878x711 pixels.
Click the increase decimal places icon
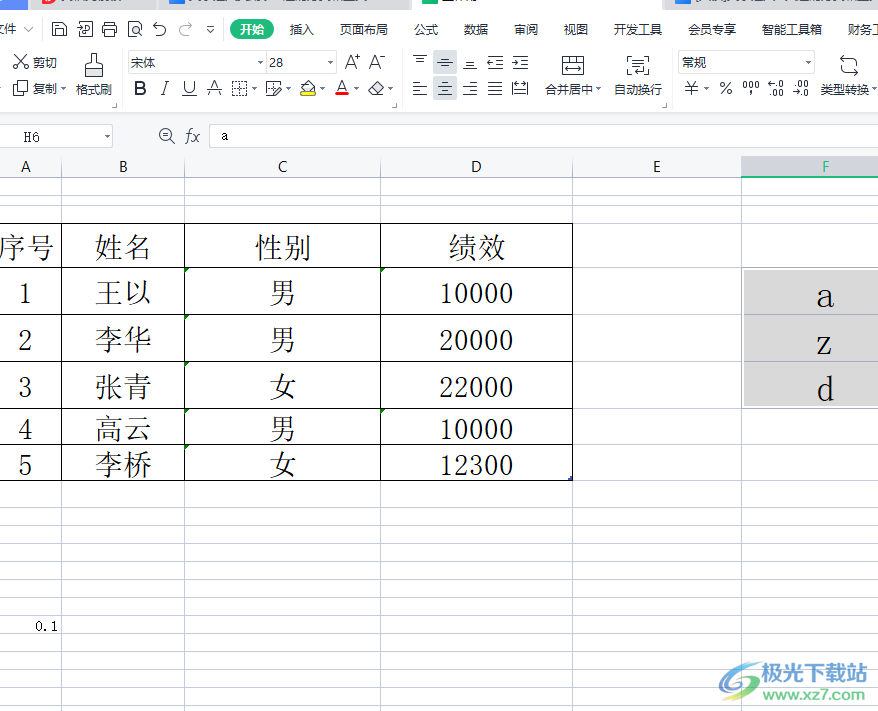pyautogui.click(x=776, y=88)
